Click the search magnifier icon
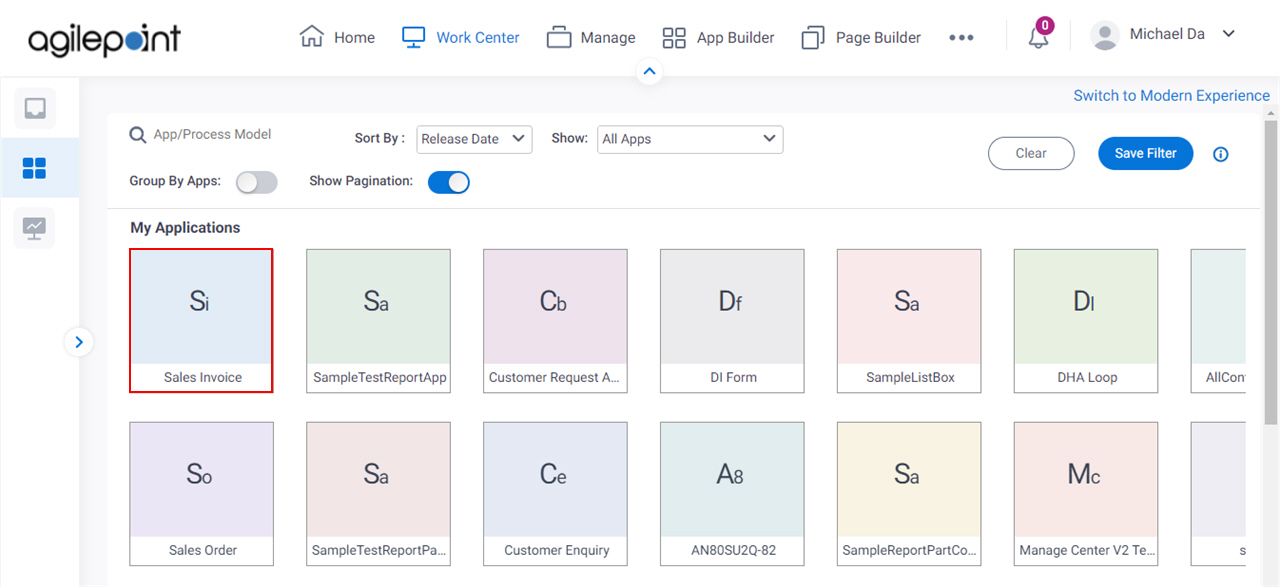Screen dimensions: 1280x587 coord(138,135)
